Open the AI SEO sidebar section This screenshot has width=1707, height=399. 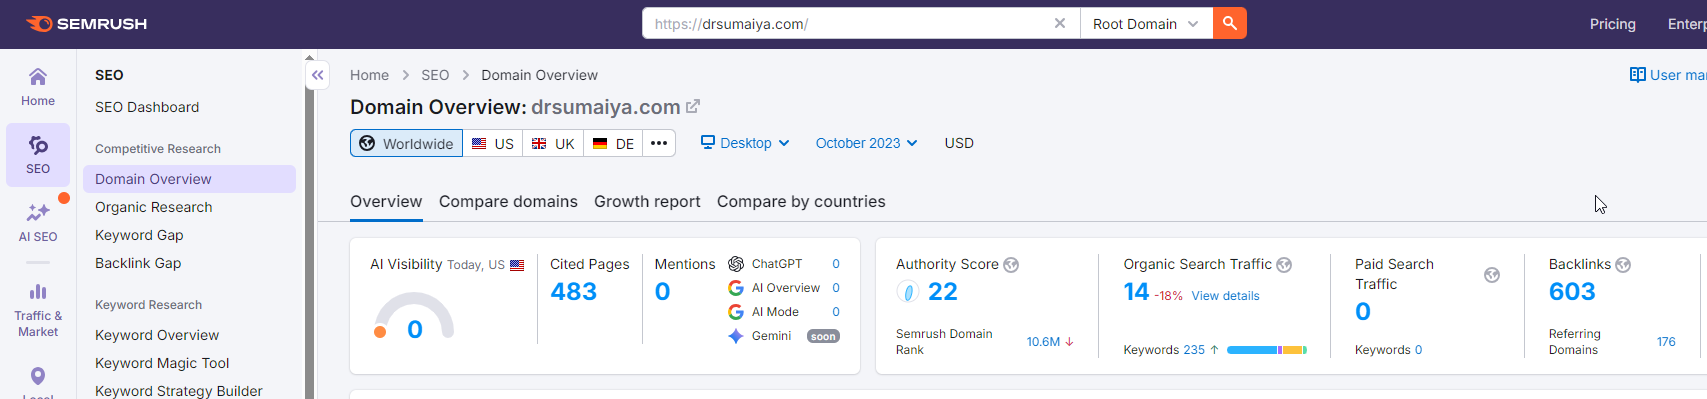coord(38,223)
